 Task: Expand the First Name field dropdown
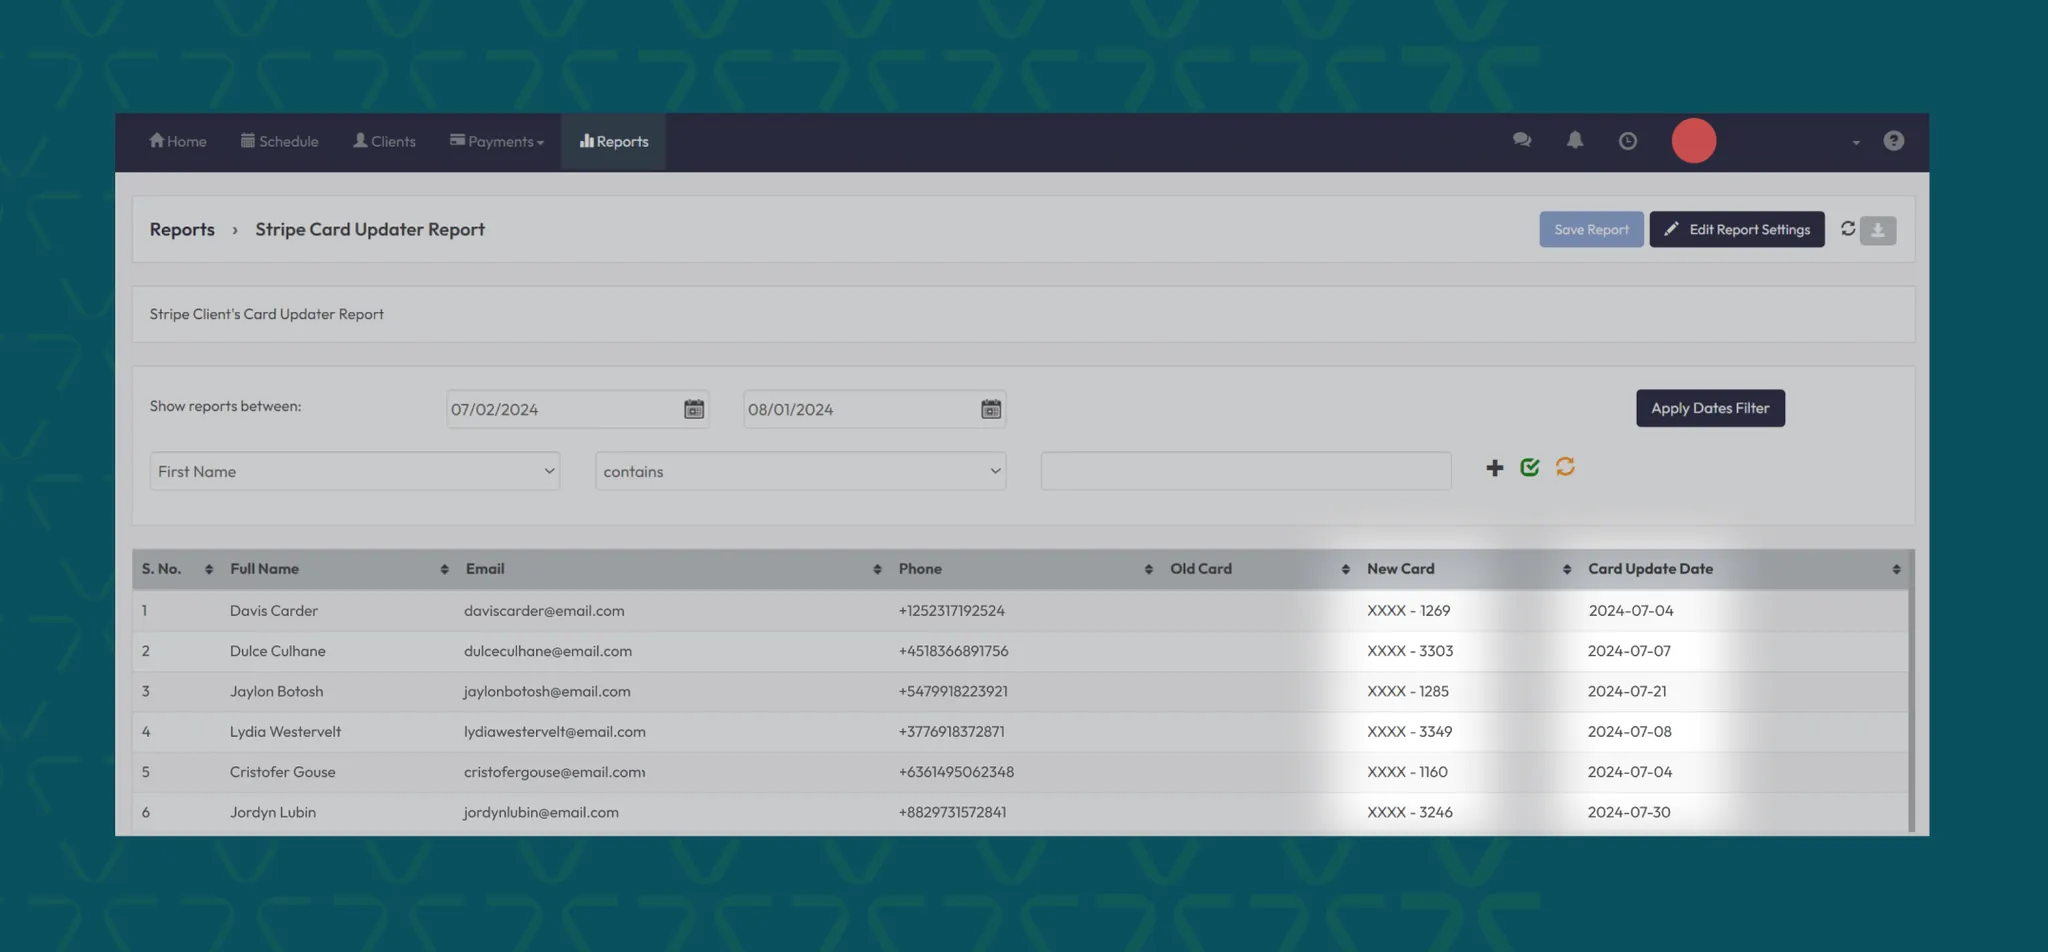[354, 471]
